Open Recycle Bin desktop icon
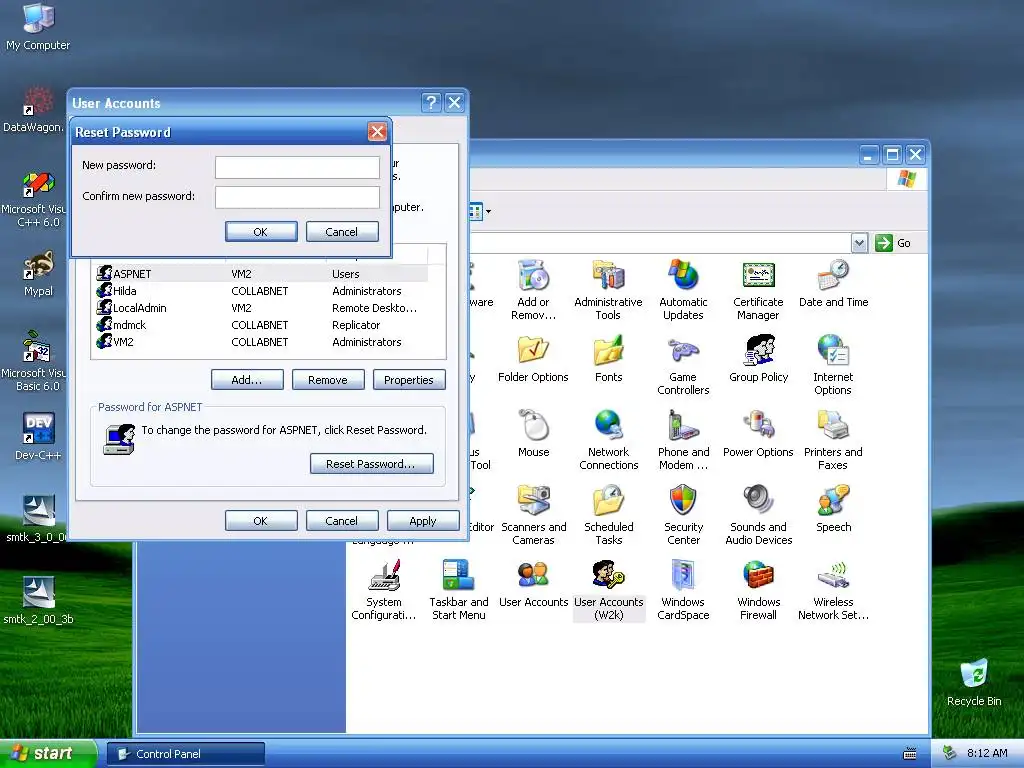Screen dimensions: 1024x768 coord(974,682)
